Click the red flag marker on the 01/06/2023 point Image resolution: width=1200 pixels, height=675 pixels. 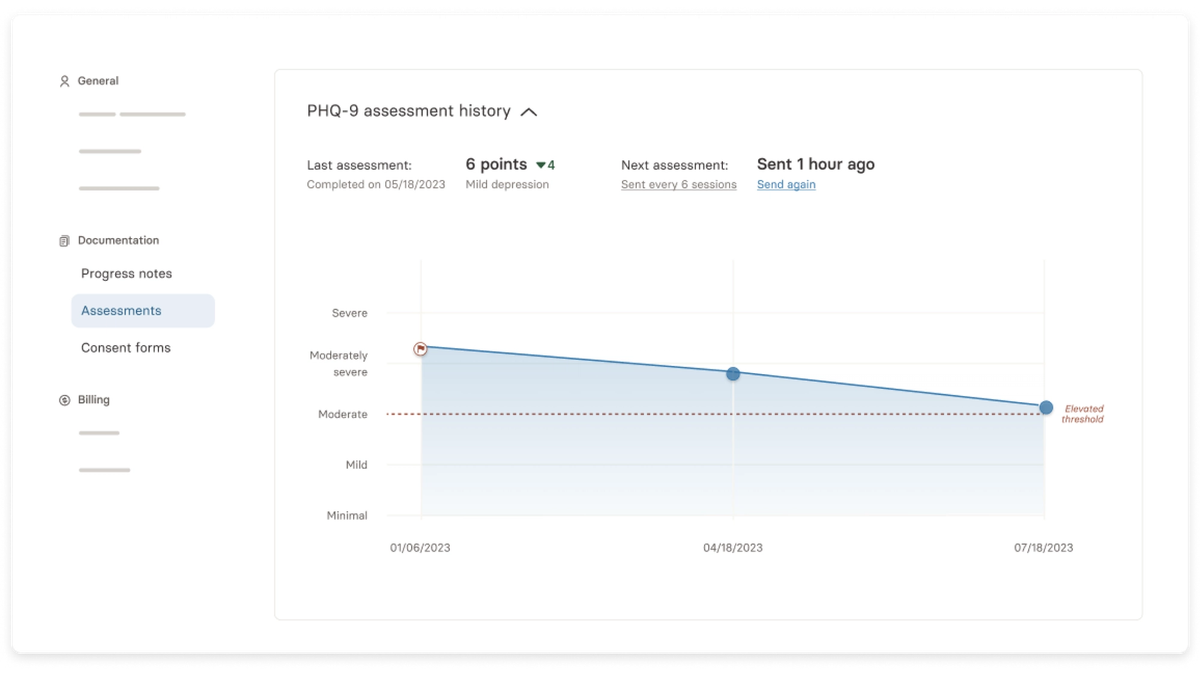point(421,349)
